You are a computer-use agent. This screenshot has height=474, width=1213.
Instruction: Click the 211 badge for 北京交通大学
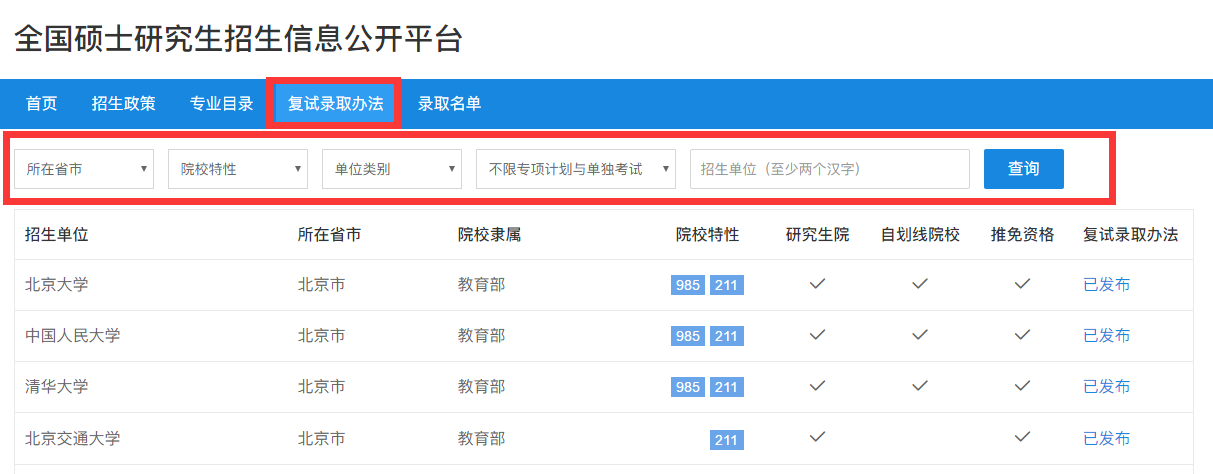[726, 439]
